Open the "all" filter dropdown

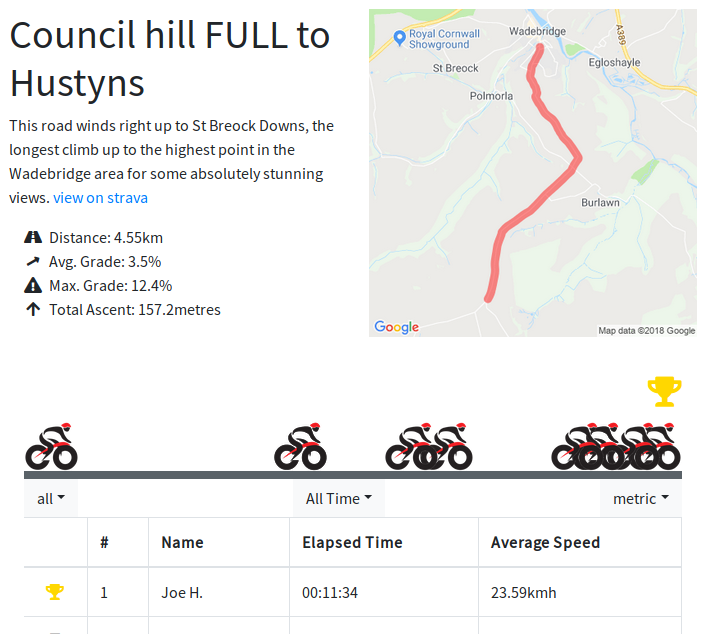[x=51, y=499]
